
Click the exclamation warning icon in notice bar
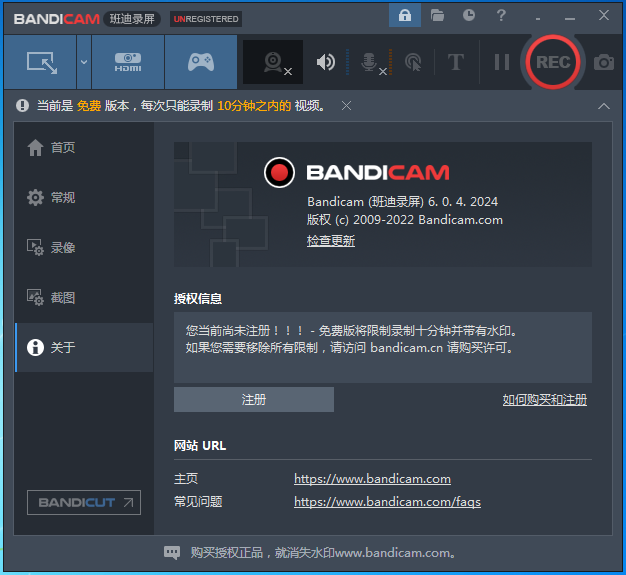click(22, 106)
